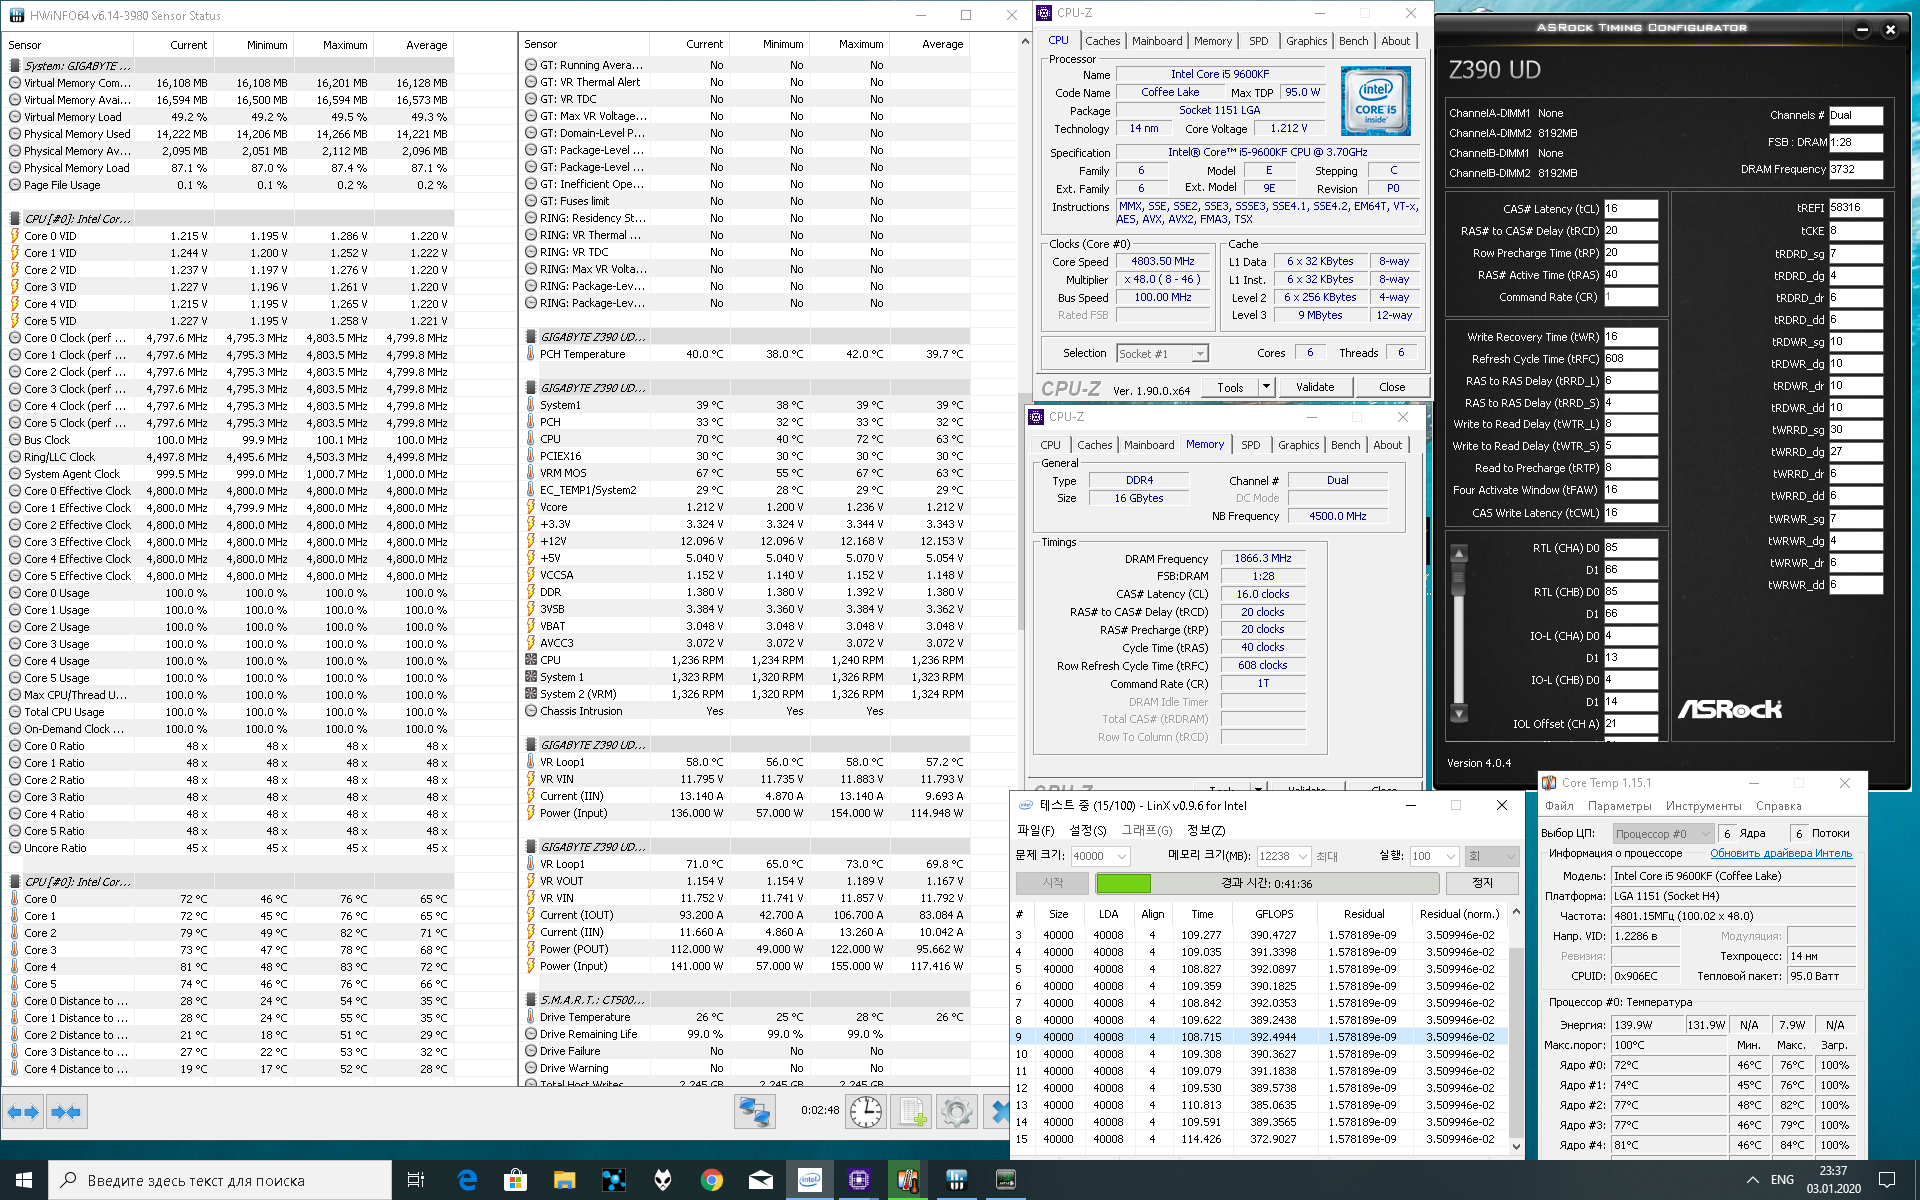
Task: Open HWiNFO sensor settings gear icon
Action: pos(957,1112)
